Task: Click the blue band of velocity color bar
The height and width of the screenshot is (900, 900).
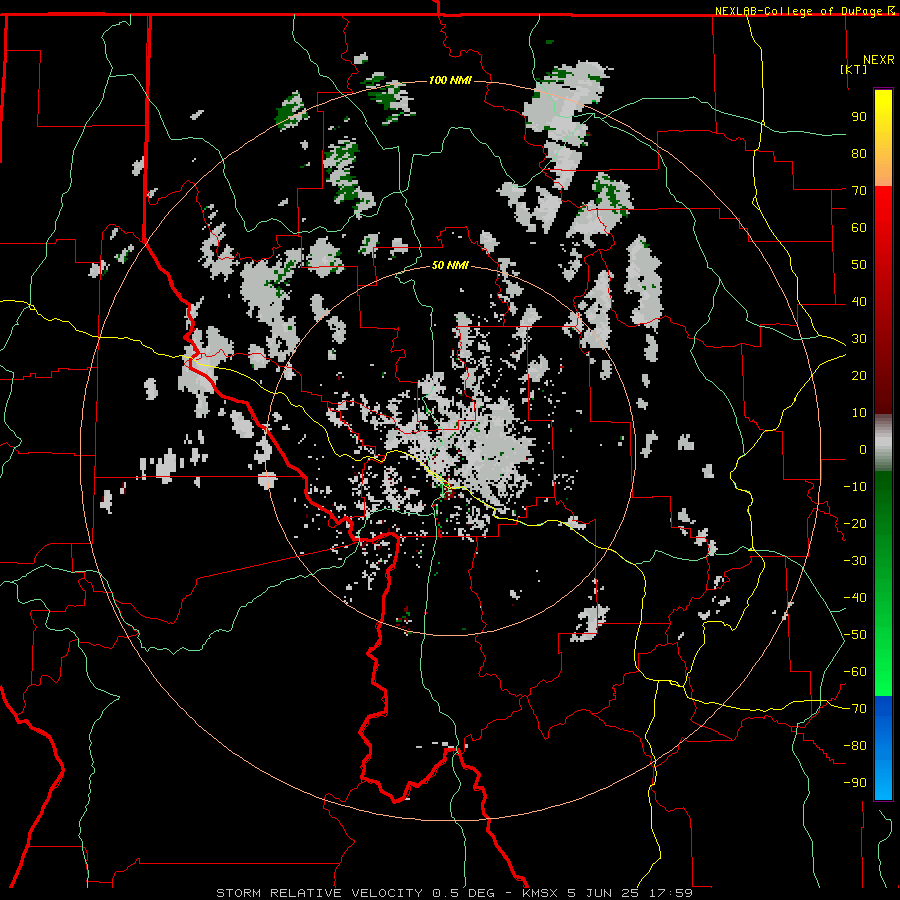Action: tap(883, 748)
